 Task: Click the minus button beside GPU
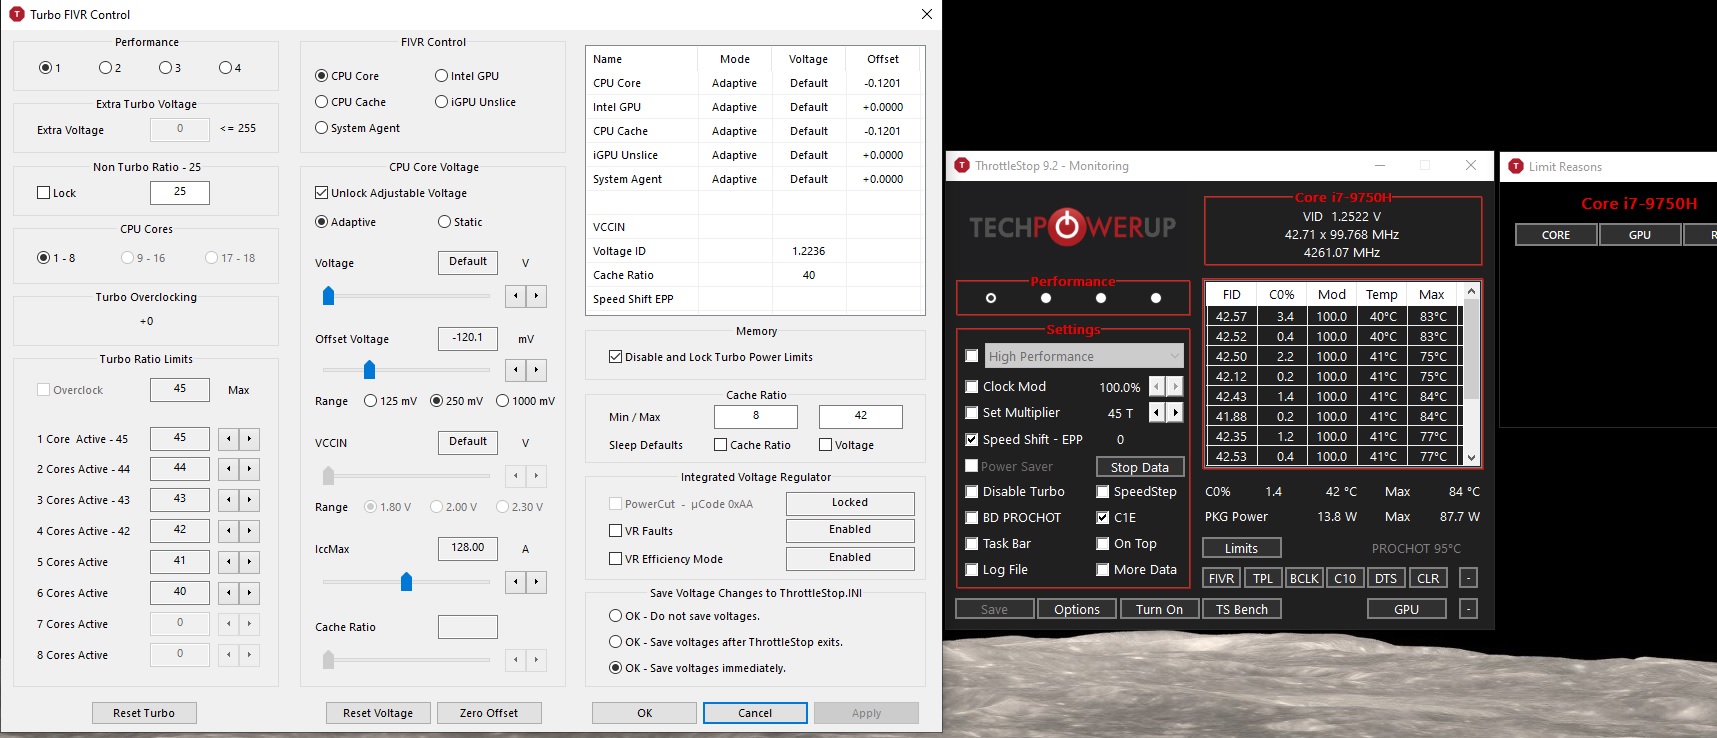(1468, 609)
